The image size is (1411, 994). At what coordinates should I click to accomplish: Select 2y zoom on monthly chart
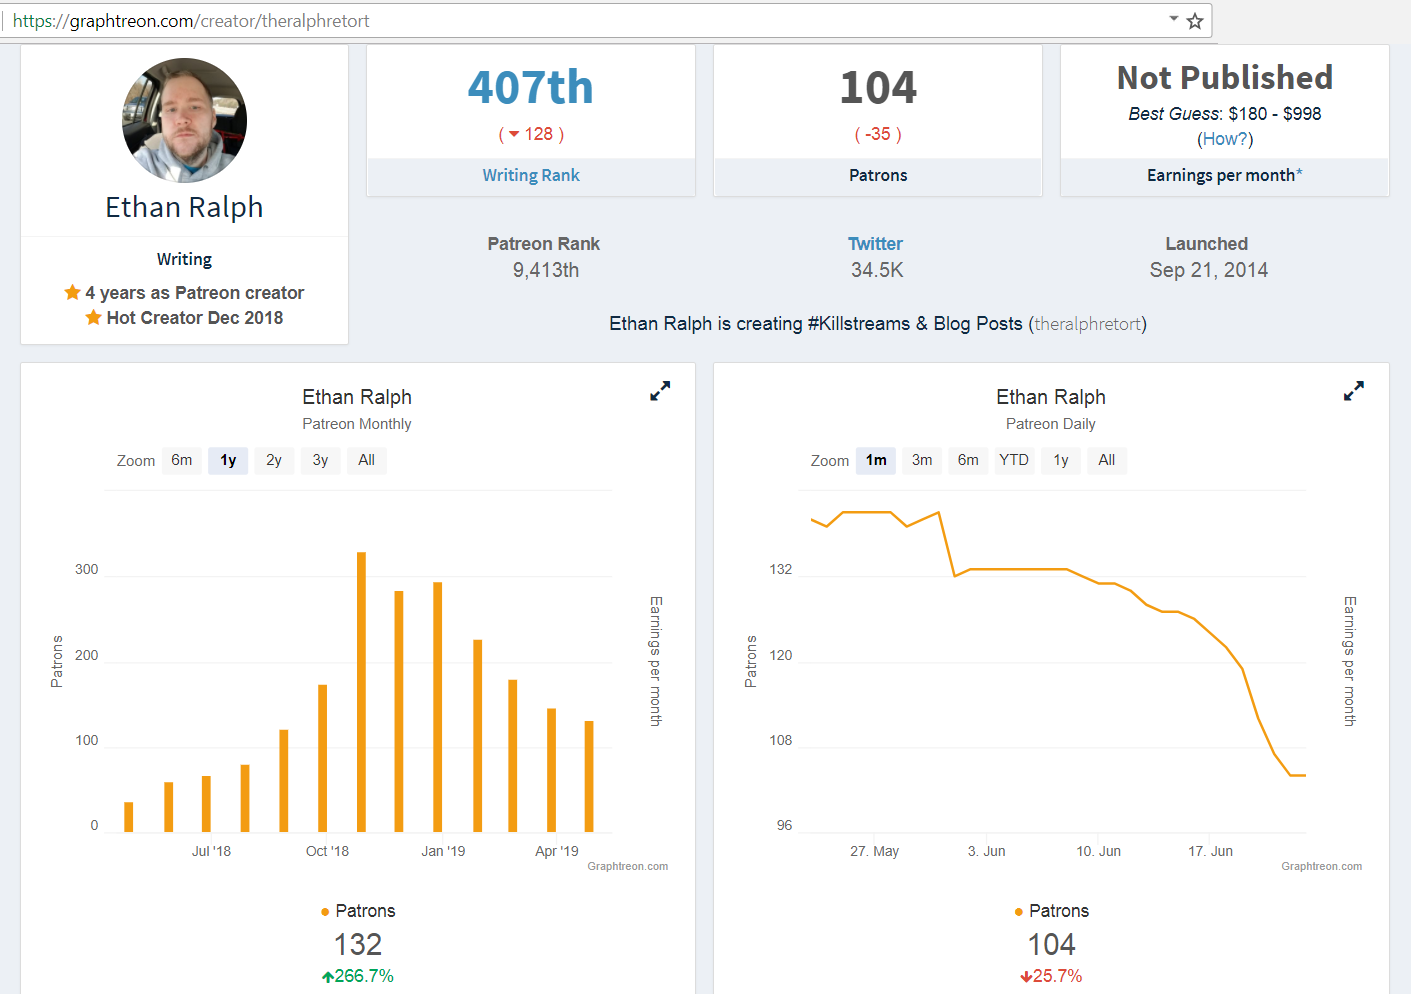[x=274, y=460]
